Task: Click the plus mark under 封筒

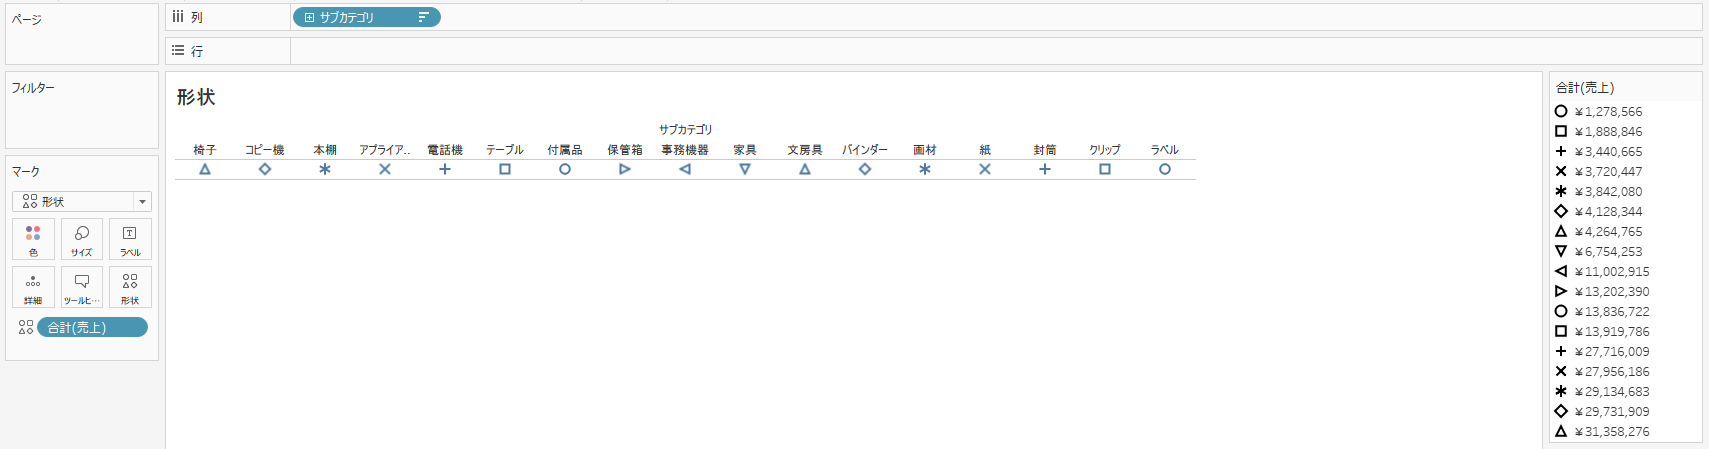Action: click(1045, 169)
